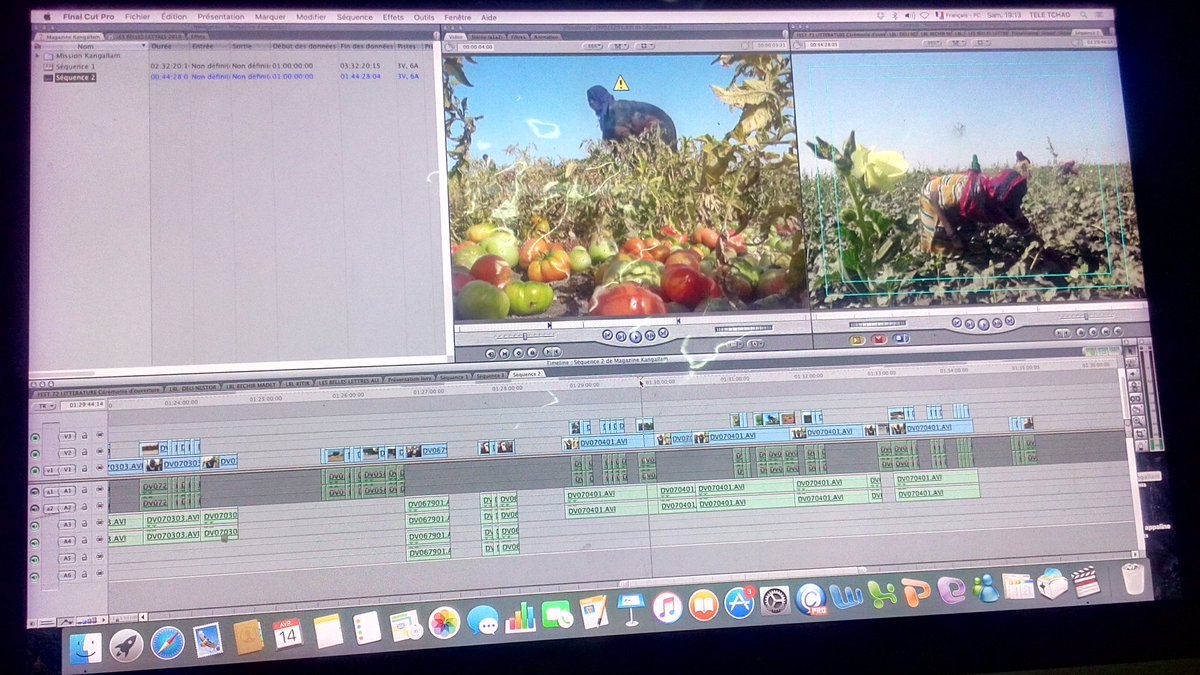Open the Calendar icon in the Dock

tap(288, 633)
